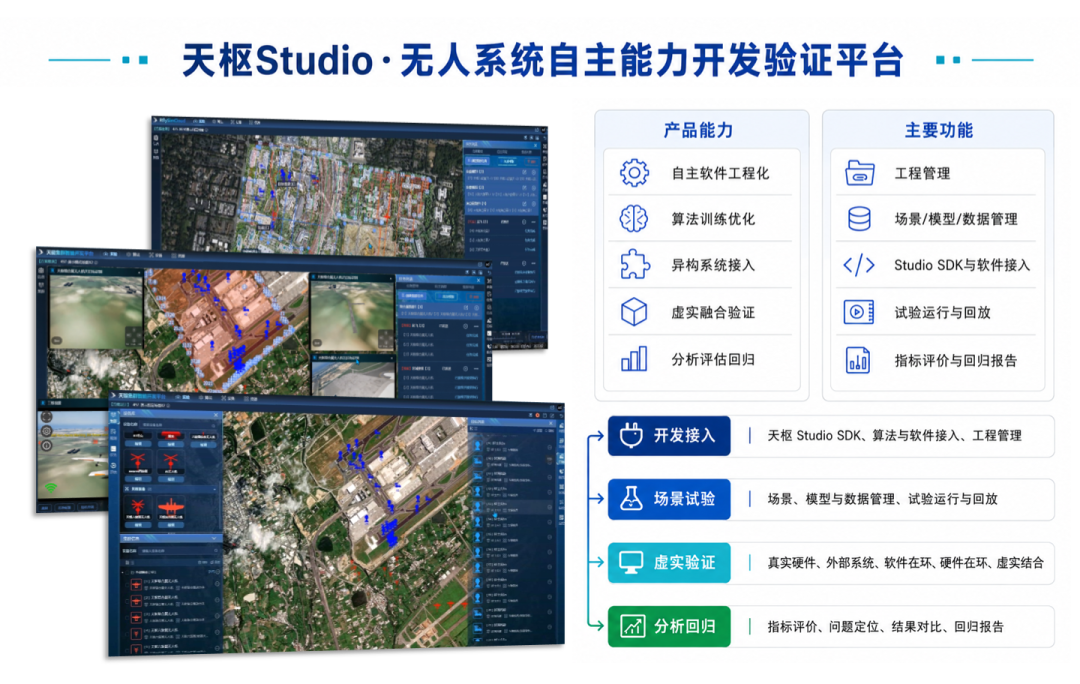Click the 算法训练优化 label
Image resolution: width=1080 pixels, height=684 pixels.
coord(713,219)
